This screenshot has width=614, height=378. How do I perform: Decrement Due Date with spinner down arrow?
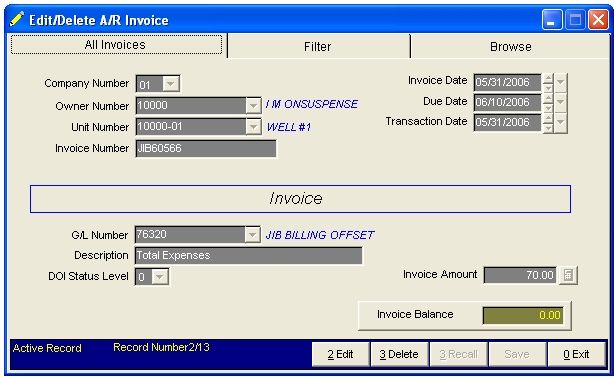click(x=548, y=108)
